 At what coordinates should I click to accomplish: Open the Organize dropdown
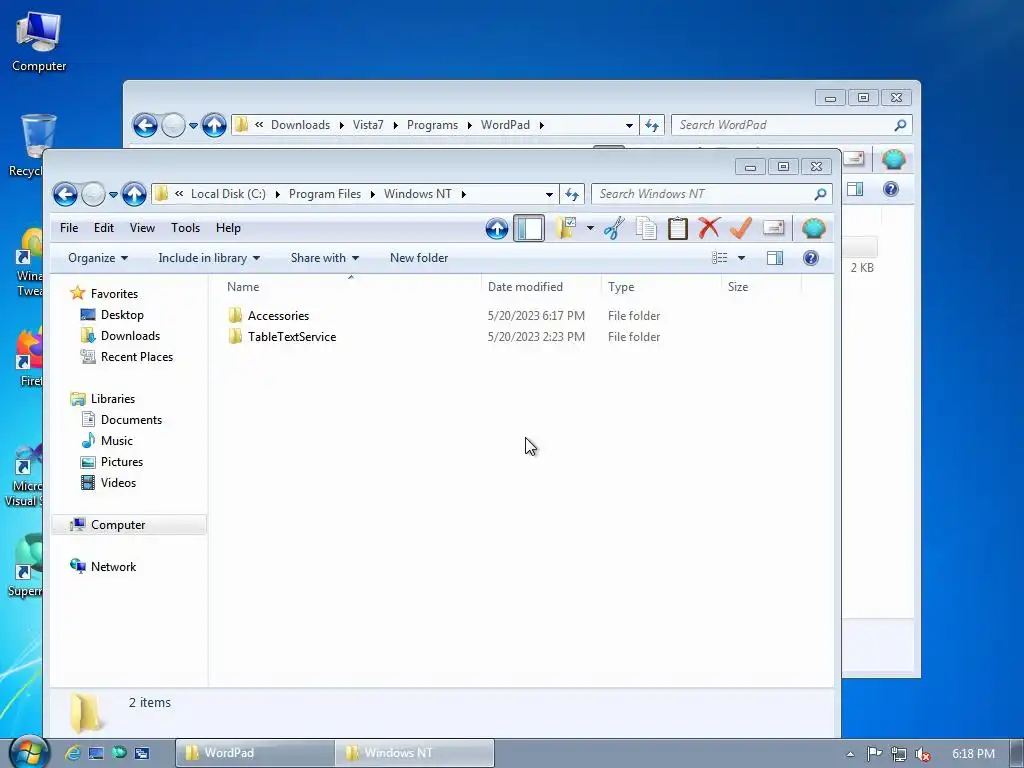tap(98, 258)
